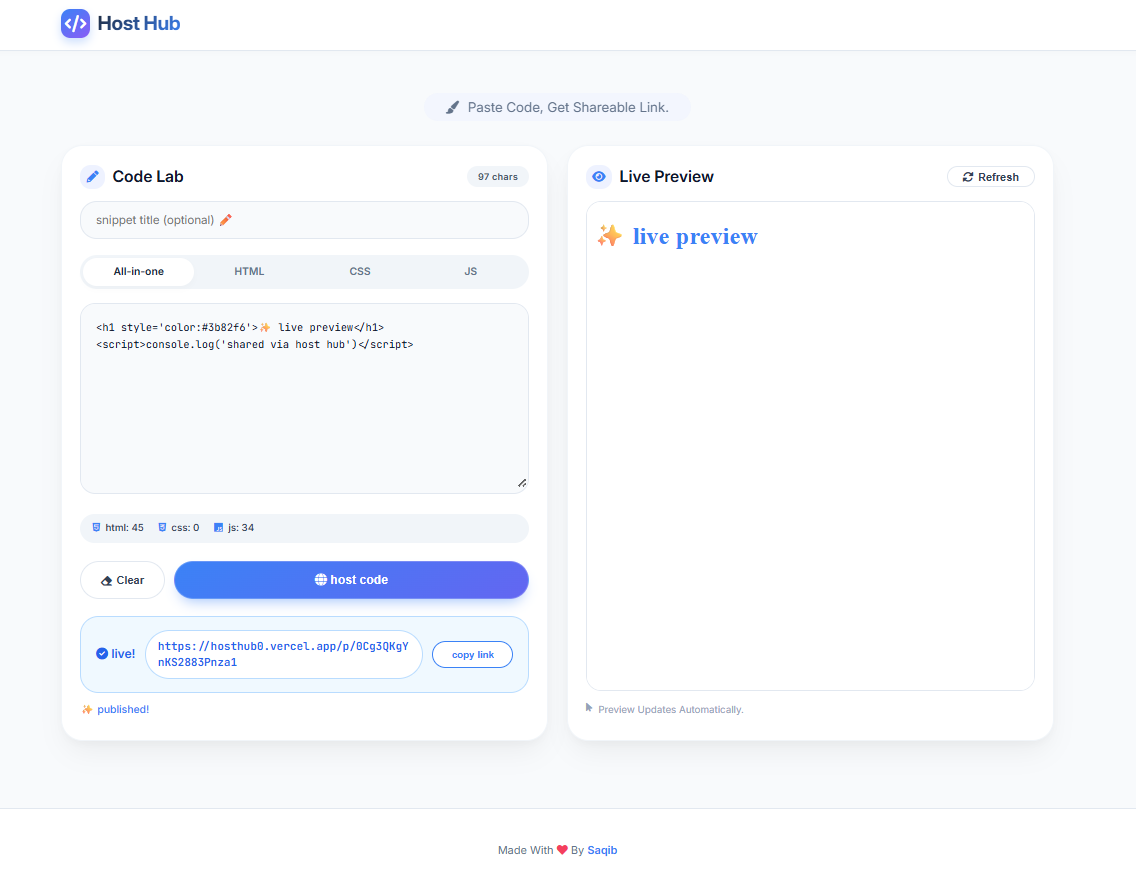Click the js: 34 count text
Viewport: 1136px width, 890px height.
(241, 528)
